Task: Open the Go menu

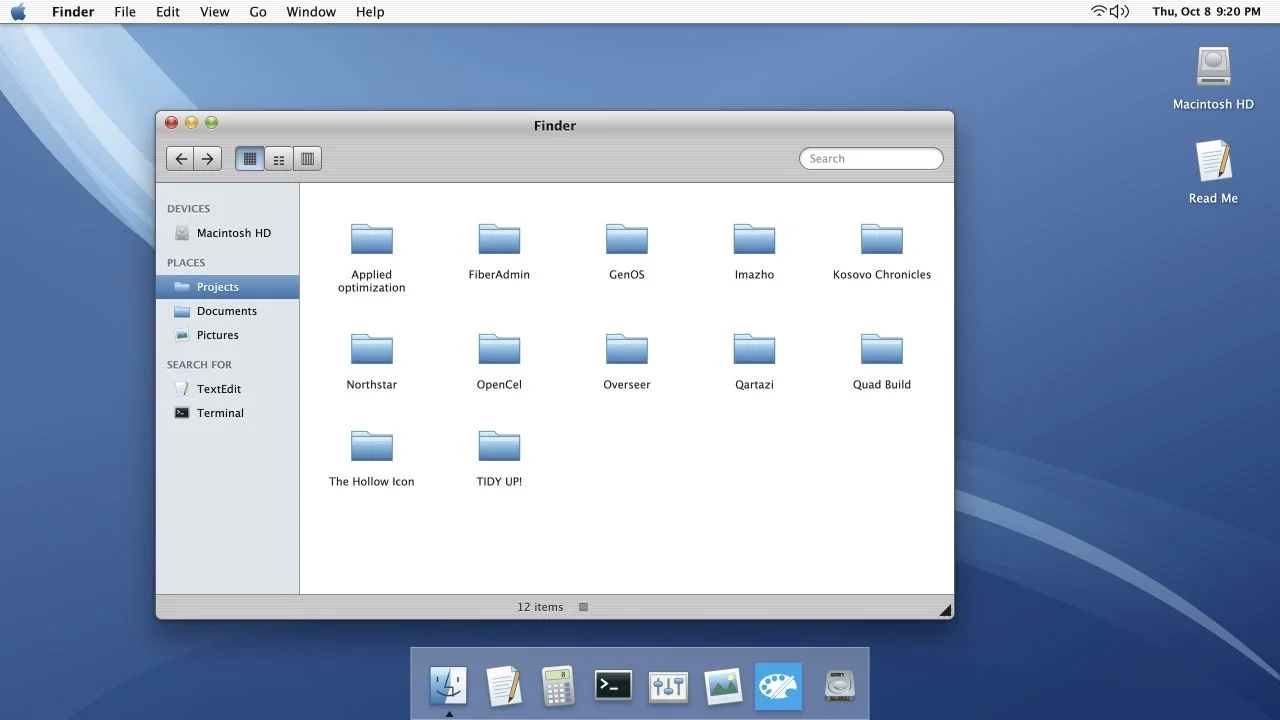Action: coord(258,12)
